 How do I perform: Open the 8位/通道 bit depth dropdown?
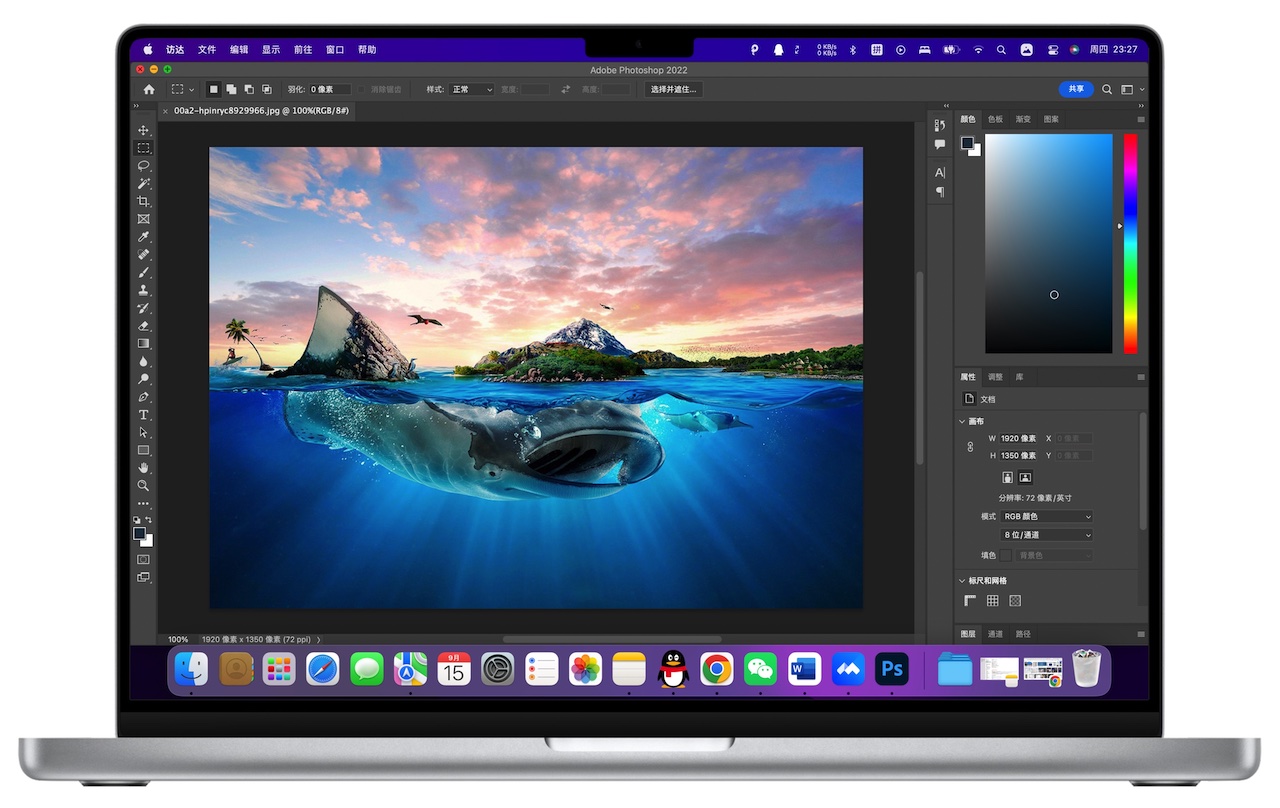pos(1046,535)
